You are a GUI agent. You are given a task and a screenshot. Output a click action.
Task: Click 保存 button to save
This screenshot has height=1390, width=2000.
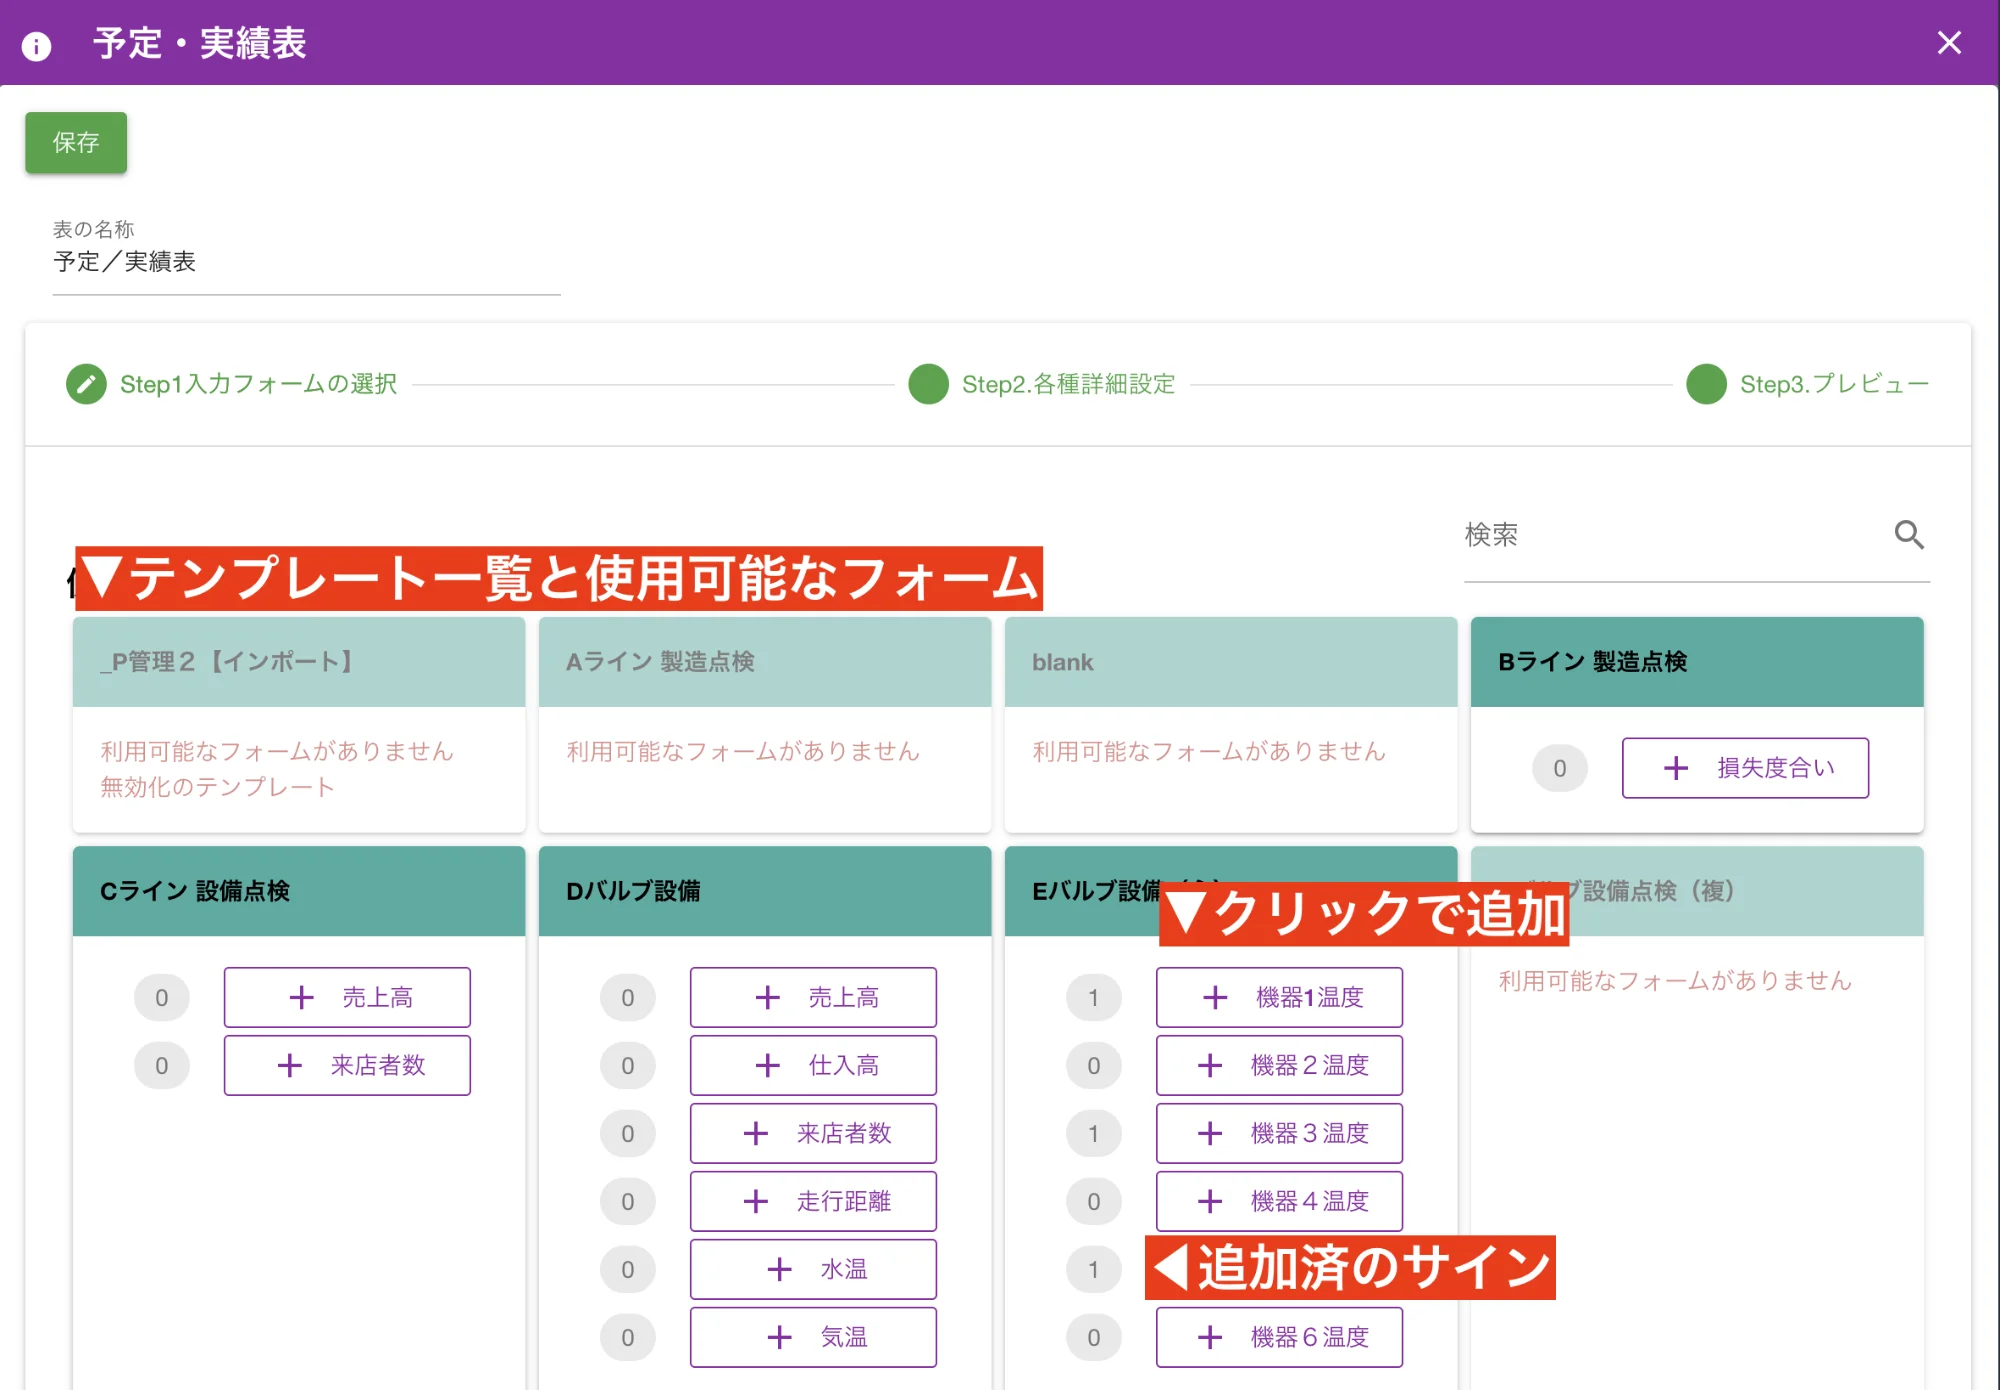(78, 141)
